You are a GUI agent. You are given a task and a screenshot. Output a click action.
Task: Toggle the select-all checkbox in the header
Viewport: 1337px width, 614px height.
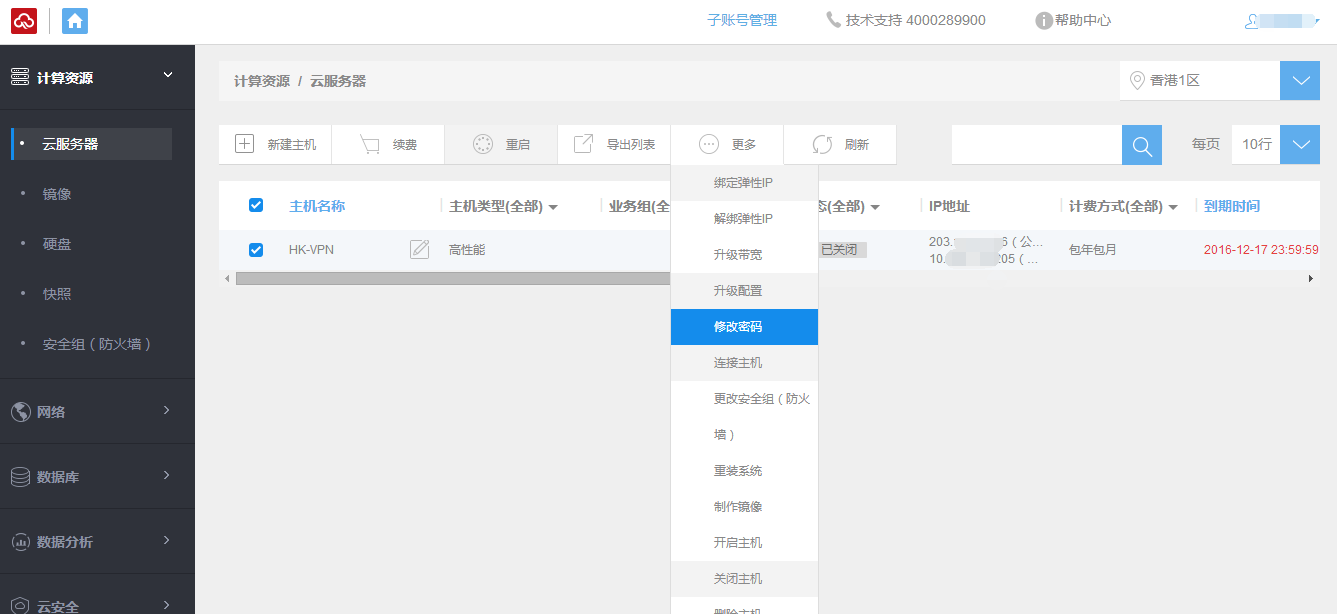point(256,205)
